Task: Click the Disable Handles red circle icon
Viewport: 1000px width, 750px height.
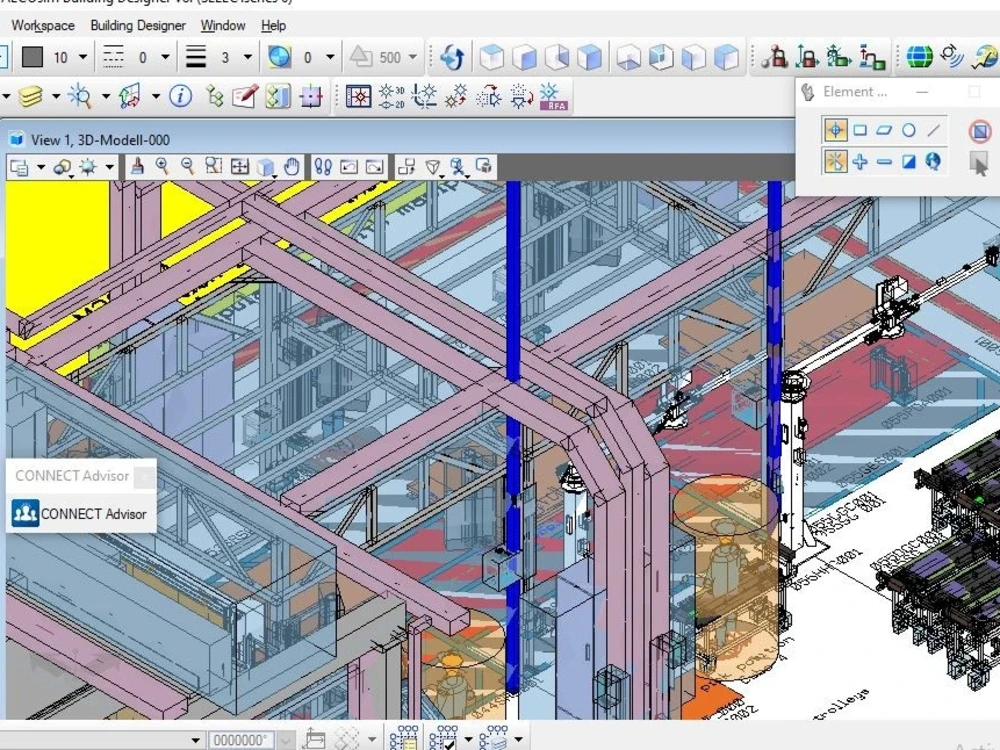Action: click(x=980, y=131)
